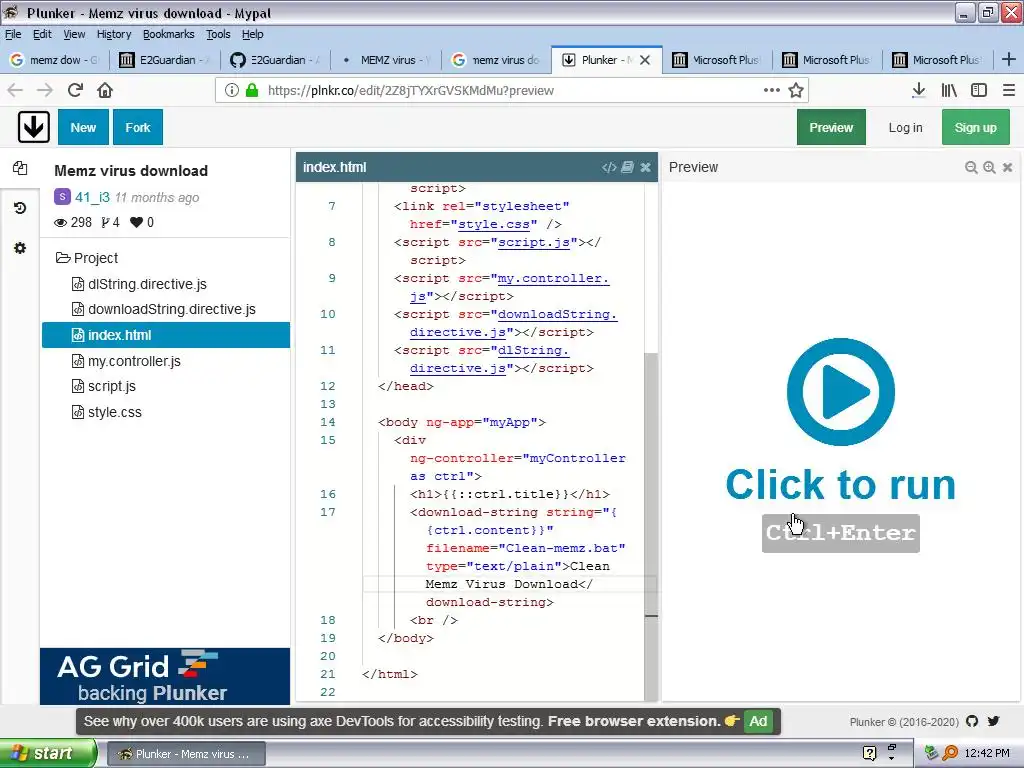Reload the current page
Image resolution: width=1024 pixels, height=768 pixels.
[75, 90]
